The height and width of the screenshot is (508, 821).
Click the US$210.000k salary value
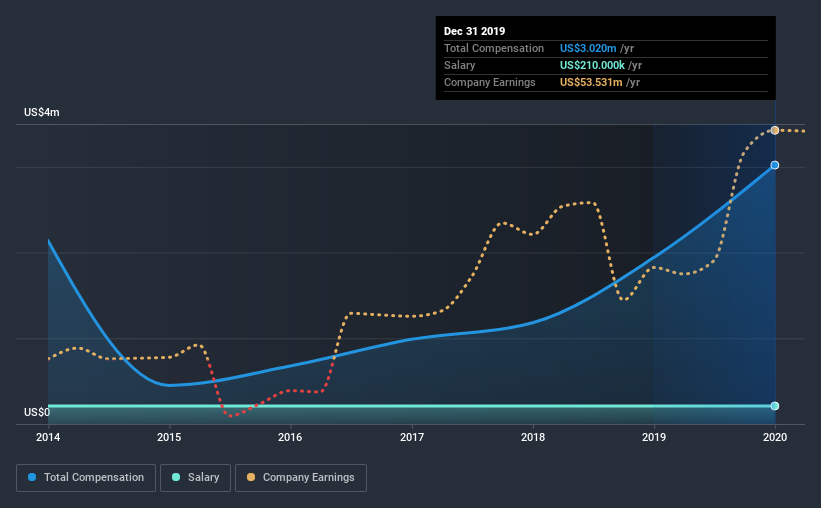(x=592, y=65)
